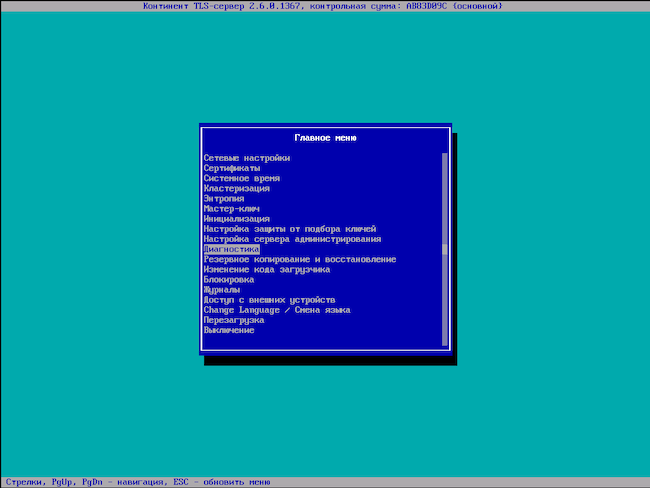Choose Change Language / Смена языка

pyautogui.click(x=277, y=310)
